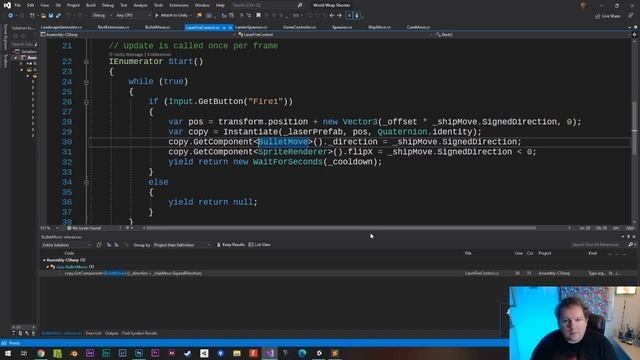Click the Attach to Unity button

[171, 16]
